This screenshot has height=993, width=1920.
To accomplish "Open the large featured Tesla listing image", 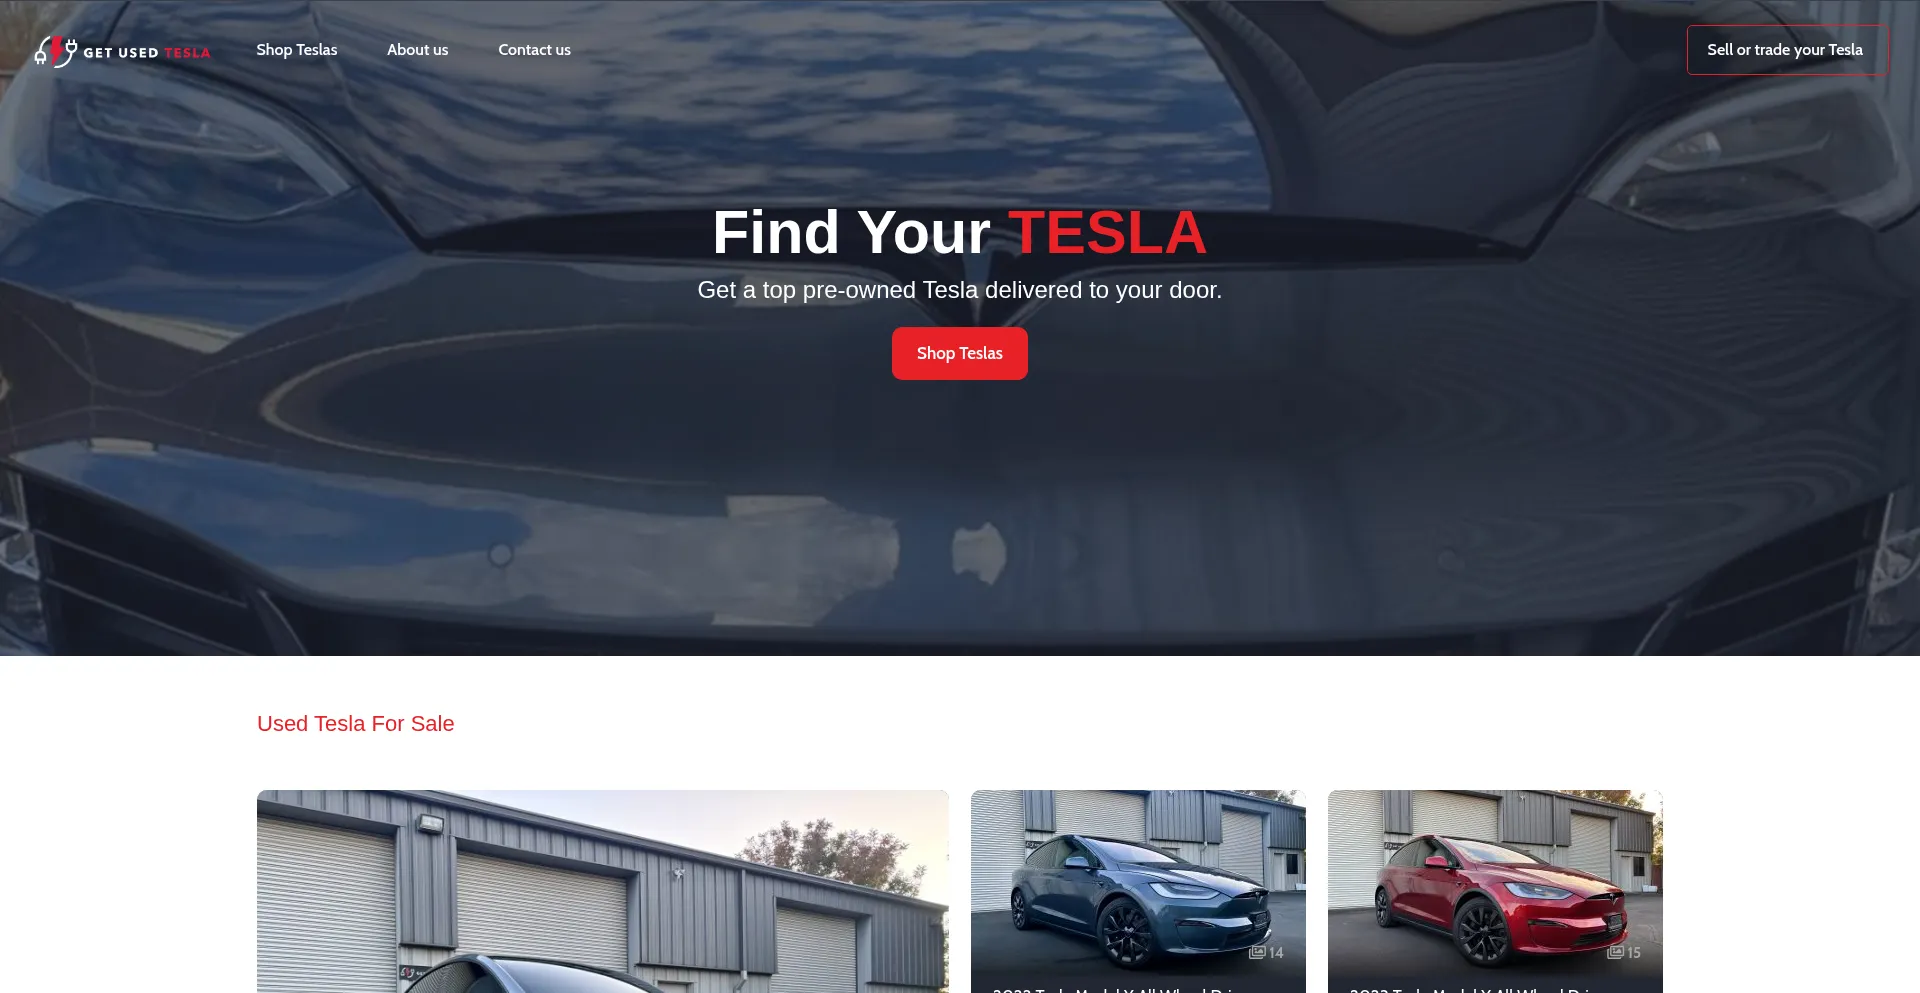I will click(603, 891).
